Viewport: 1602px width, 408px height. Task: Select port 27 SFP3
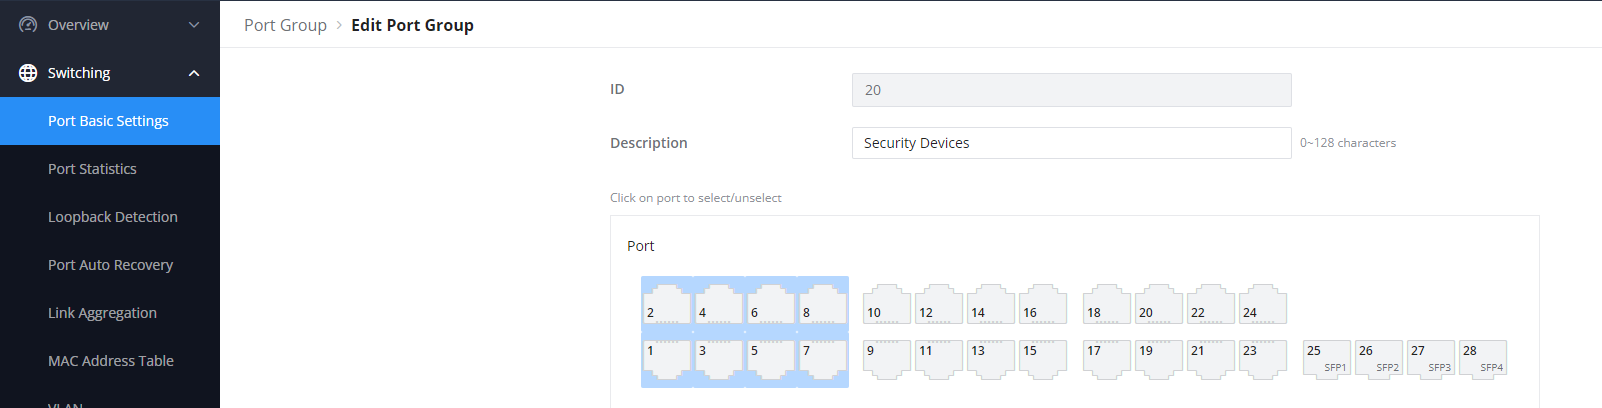tap(1431, 358)
